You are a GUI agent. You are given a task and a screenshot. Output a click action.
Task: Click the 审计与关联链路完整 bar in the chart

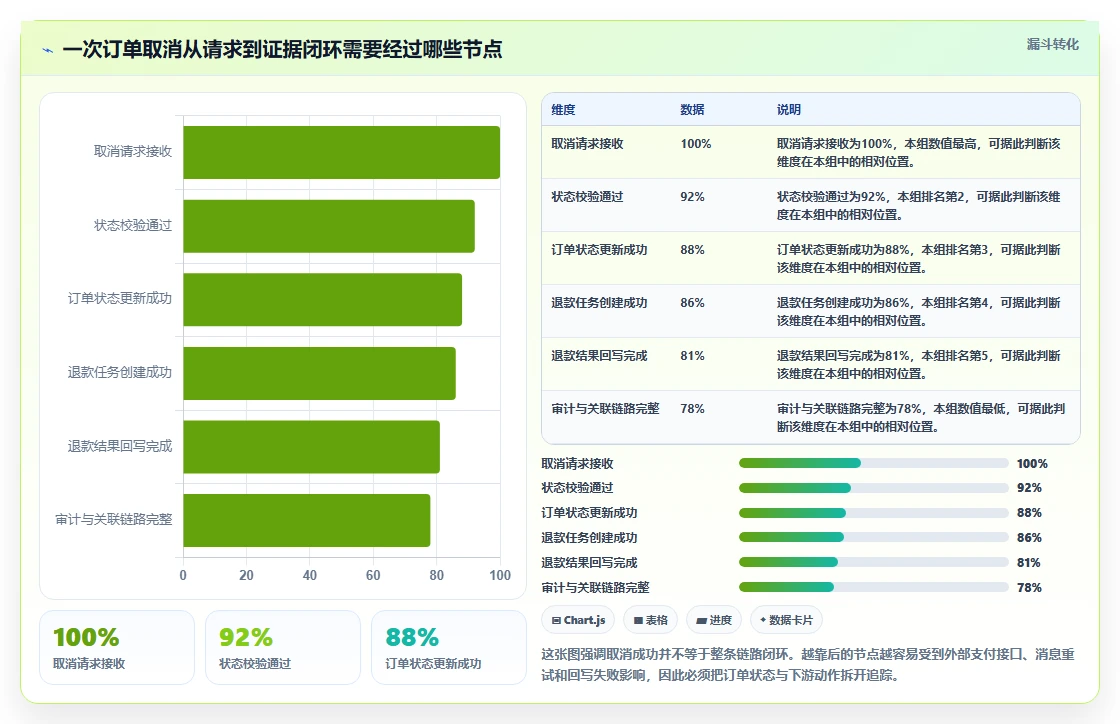pos(306,520)
